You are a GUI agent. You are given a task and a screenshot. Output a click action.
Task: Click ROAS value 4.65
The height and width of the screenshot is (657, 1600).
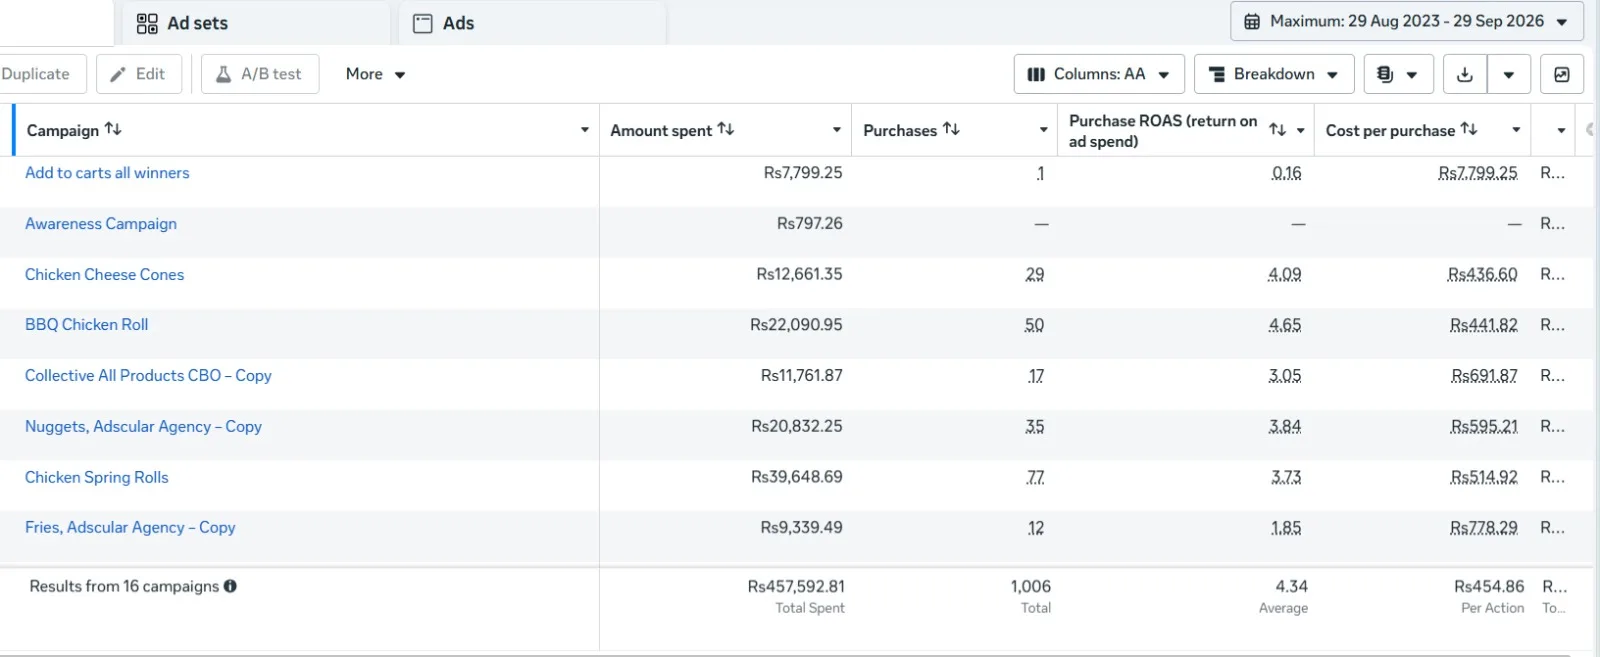click(1285, 325)
